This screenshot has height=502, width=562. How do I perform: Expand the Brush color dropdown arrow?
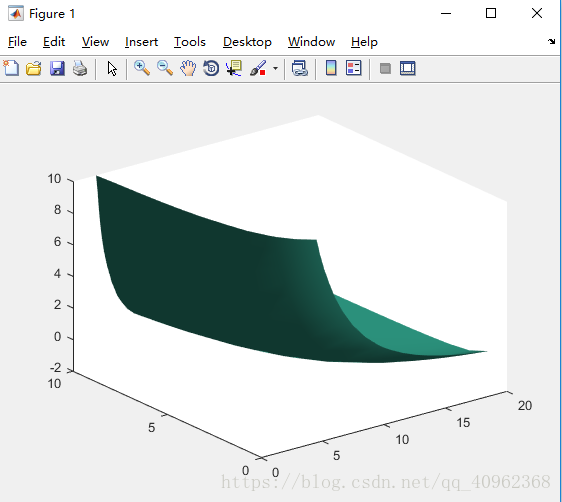point(275,68)
